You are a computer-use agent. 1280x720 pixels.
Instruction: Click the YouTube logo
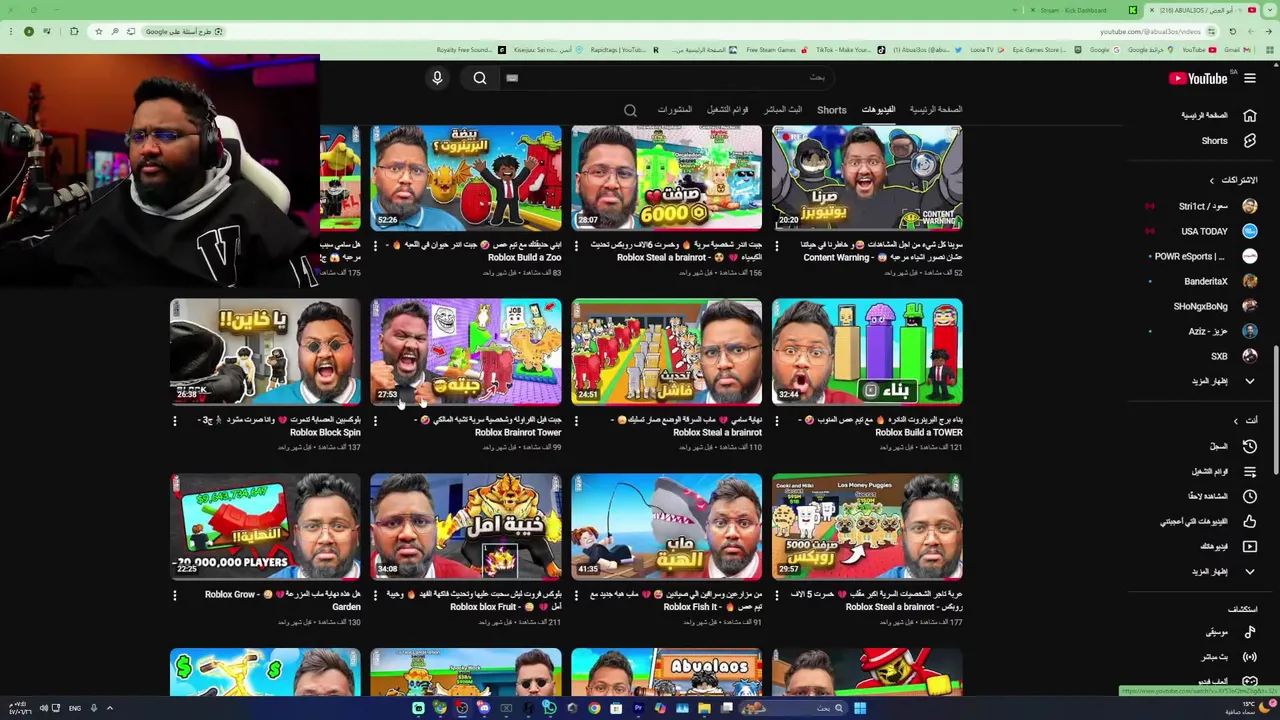(1198, 78)
